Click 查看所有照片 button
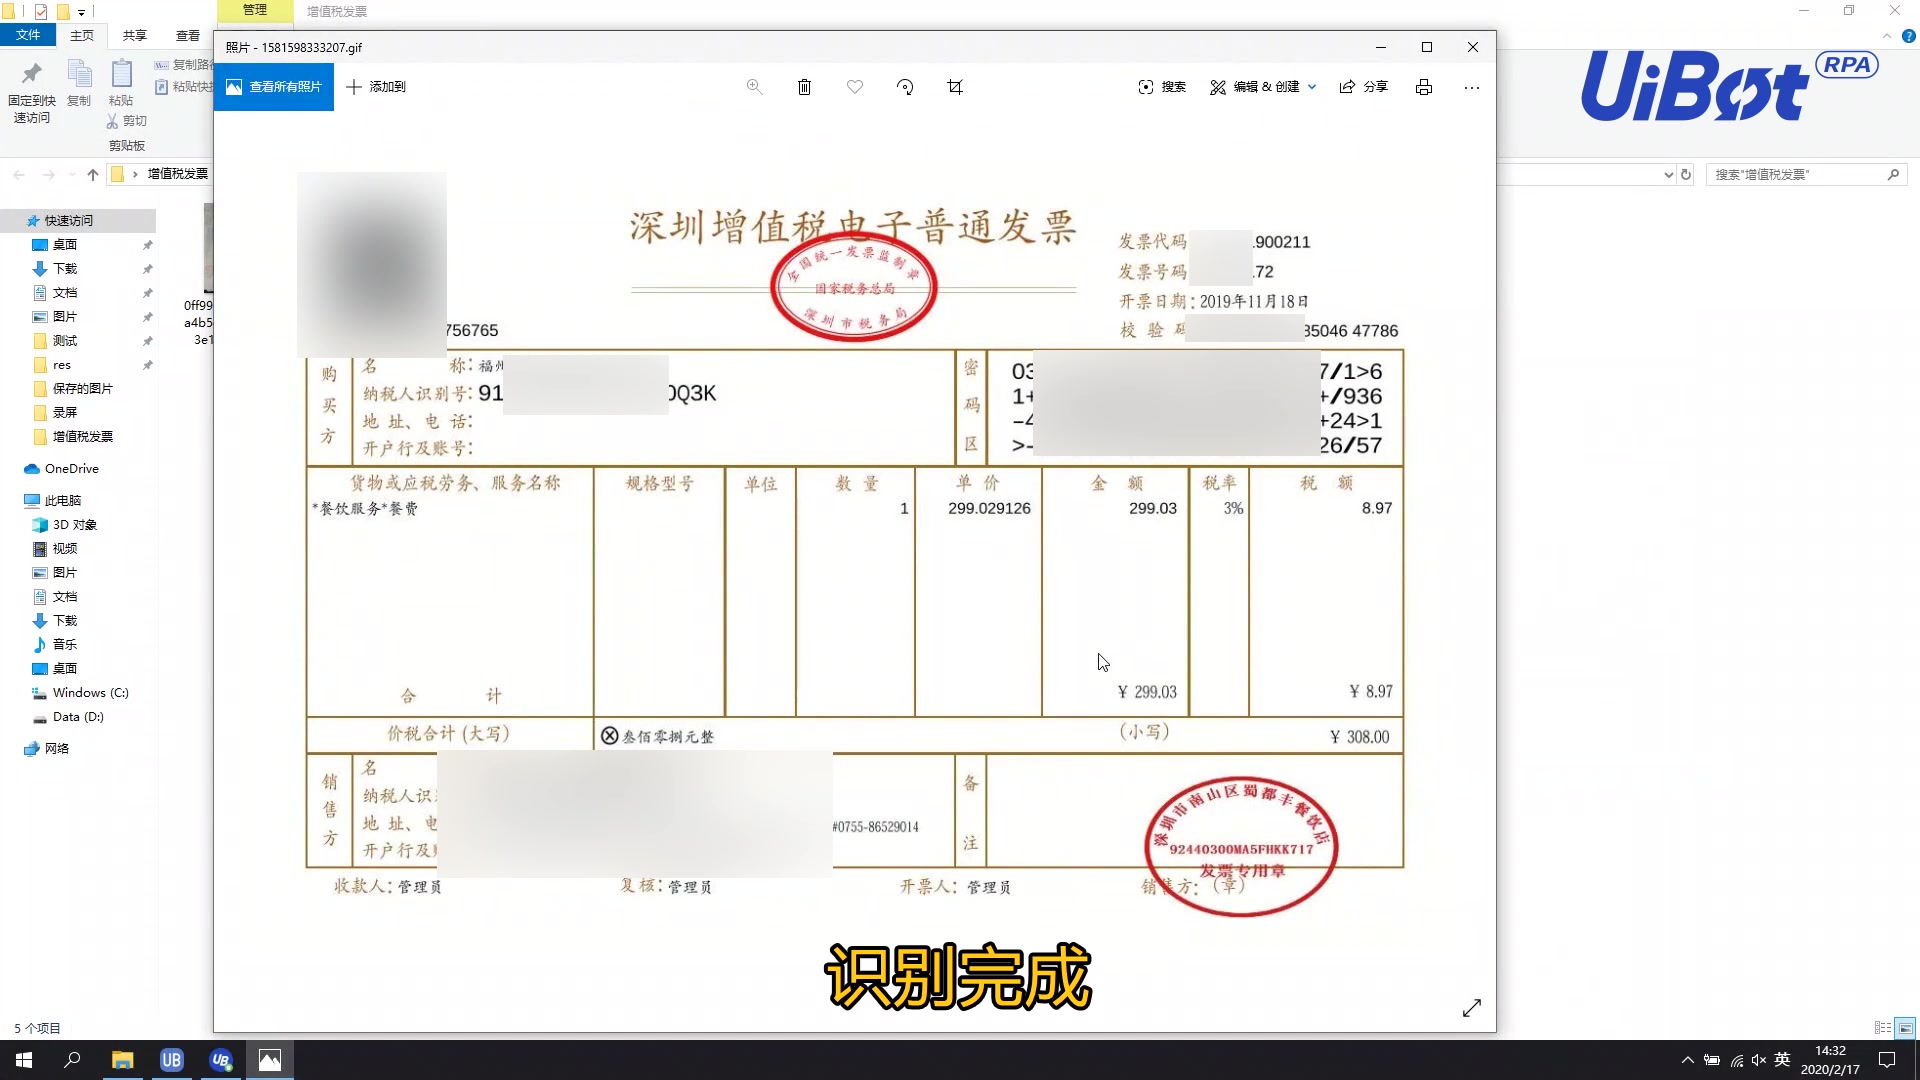Image resolution: width=1920 pixels, height=1080 pixels. tap(273, 87)
